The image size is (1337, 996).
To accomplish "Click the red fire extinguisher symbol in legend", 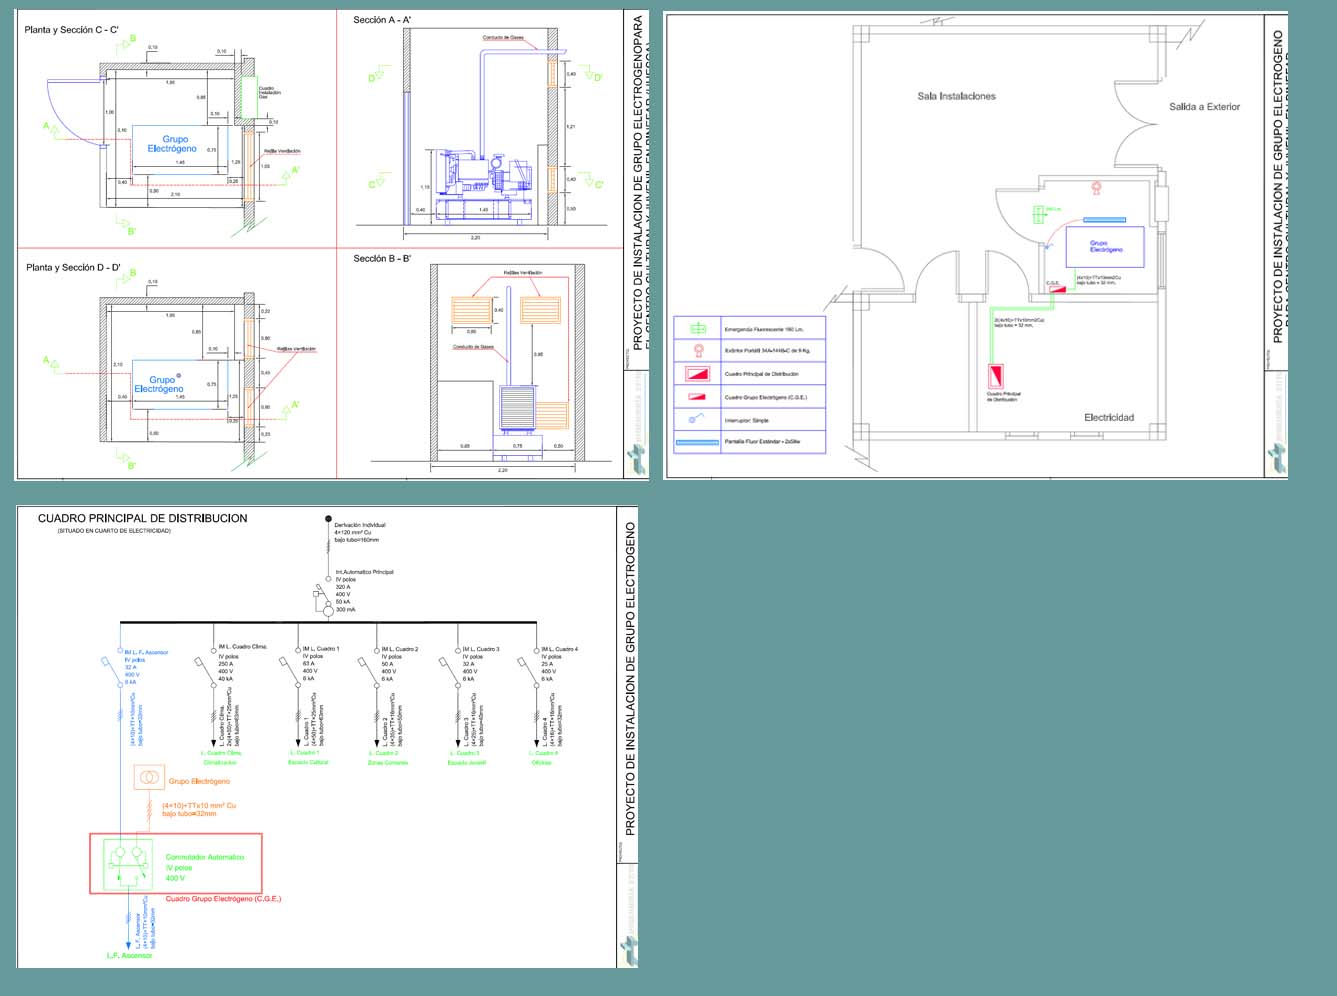I will tap(698, 351).
